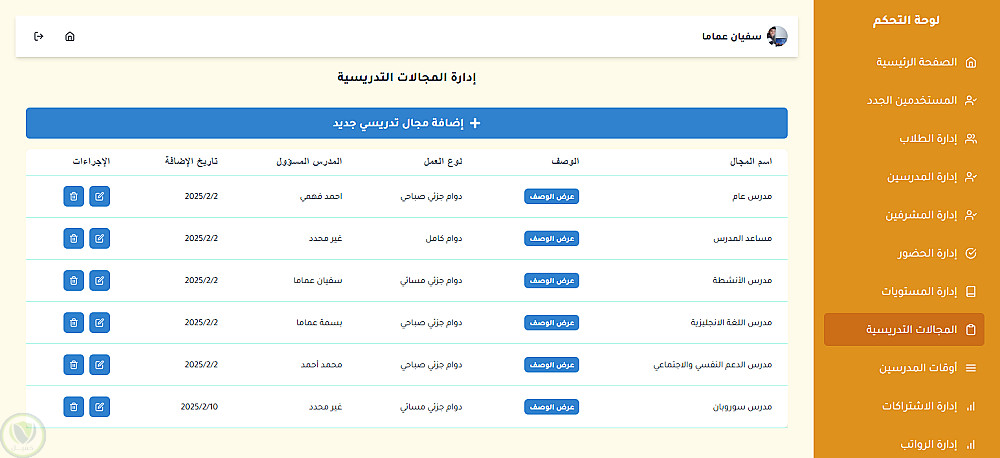Add a new teaching field (إضافة مجال تدريسي جديد)
The image size is (1000, 458).
pyautogui.click(x=407, y=123)
